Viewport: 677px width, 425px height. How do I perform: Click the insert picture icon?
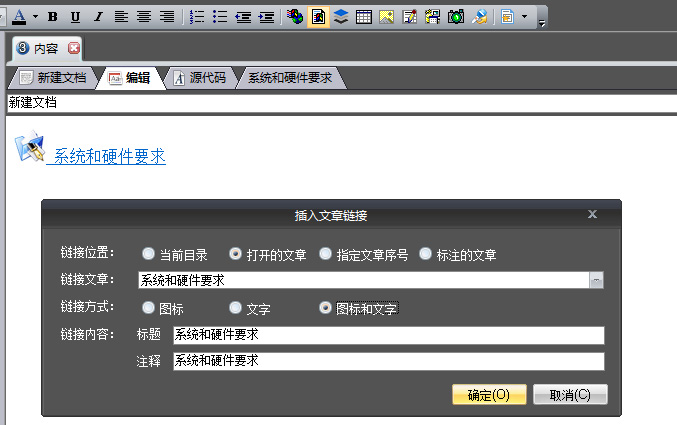pos(386,17)
